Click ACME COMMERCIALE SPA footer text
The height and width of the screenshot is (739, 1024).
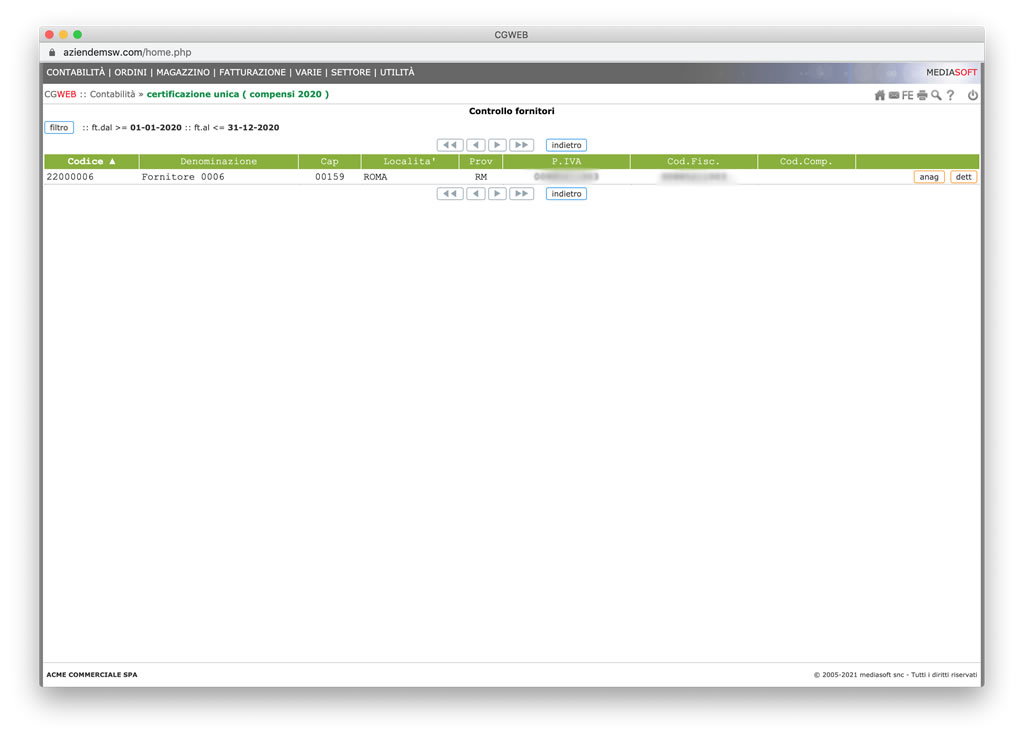[92, 674]
